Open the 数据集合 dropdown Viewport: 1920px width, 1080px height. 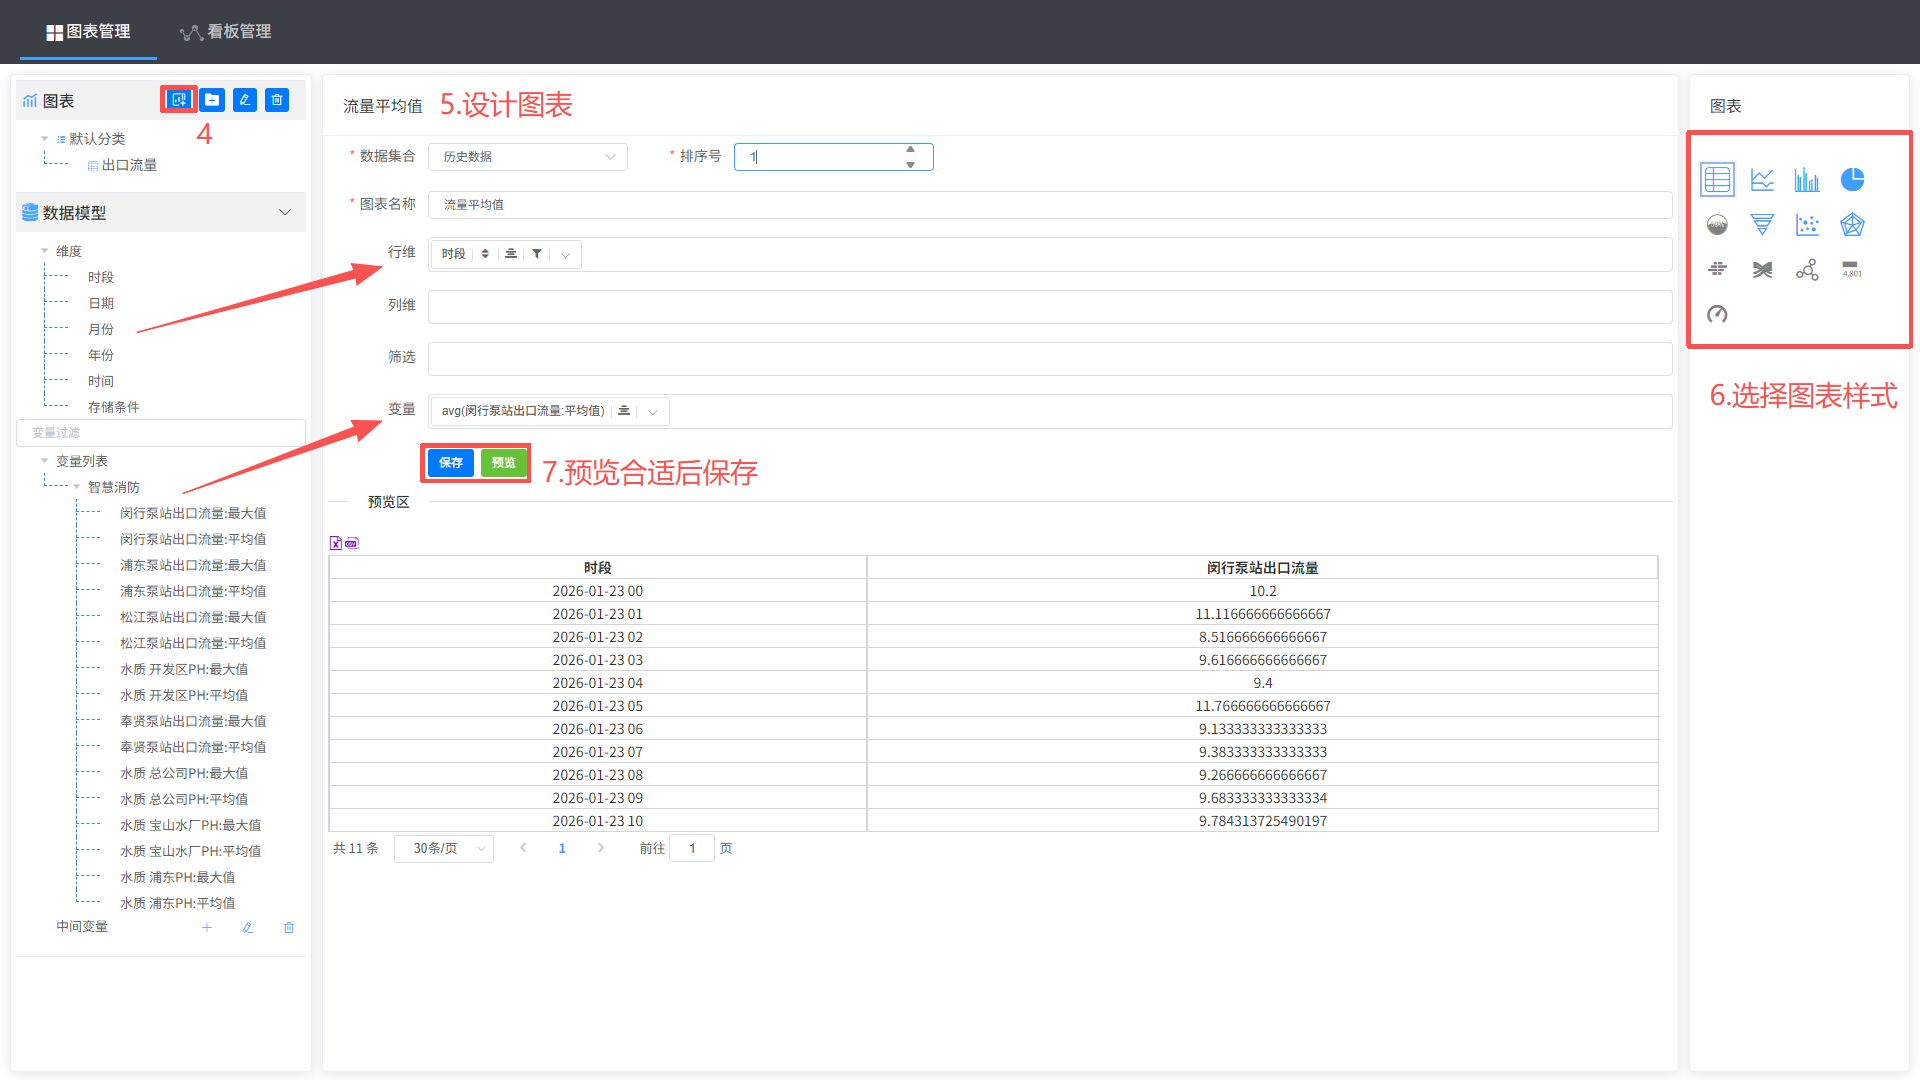pyautogui.click(x=528, y=157)
